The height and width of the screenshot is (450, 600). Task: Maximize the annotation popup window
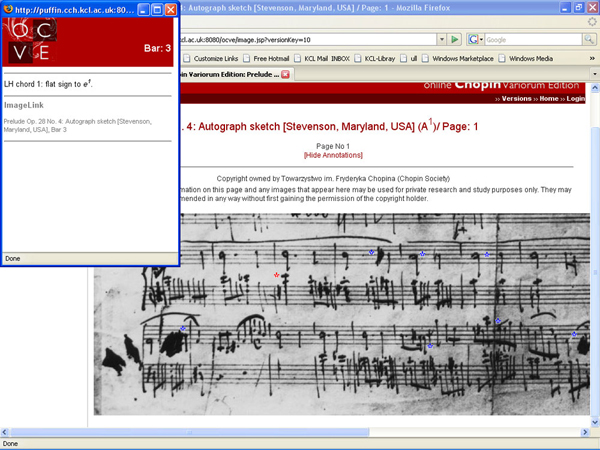[x=157, y=9]
